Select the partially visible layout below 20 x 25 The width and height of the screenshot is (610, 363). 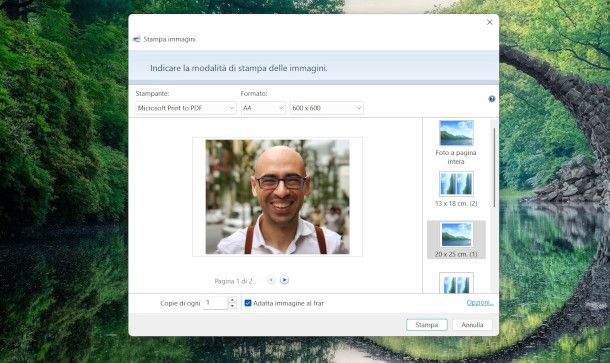pyautogui.click(x=456, y=283)
